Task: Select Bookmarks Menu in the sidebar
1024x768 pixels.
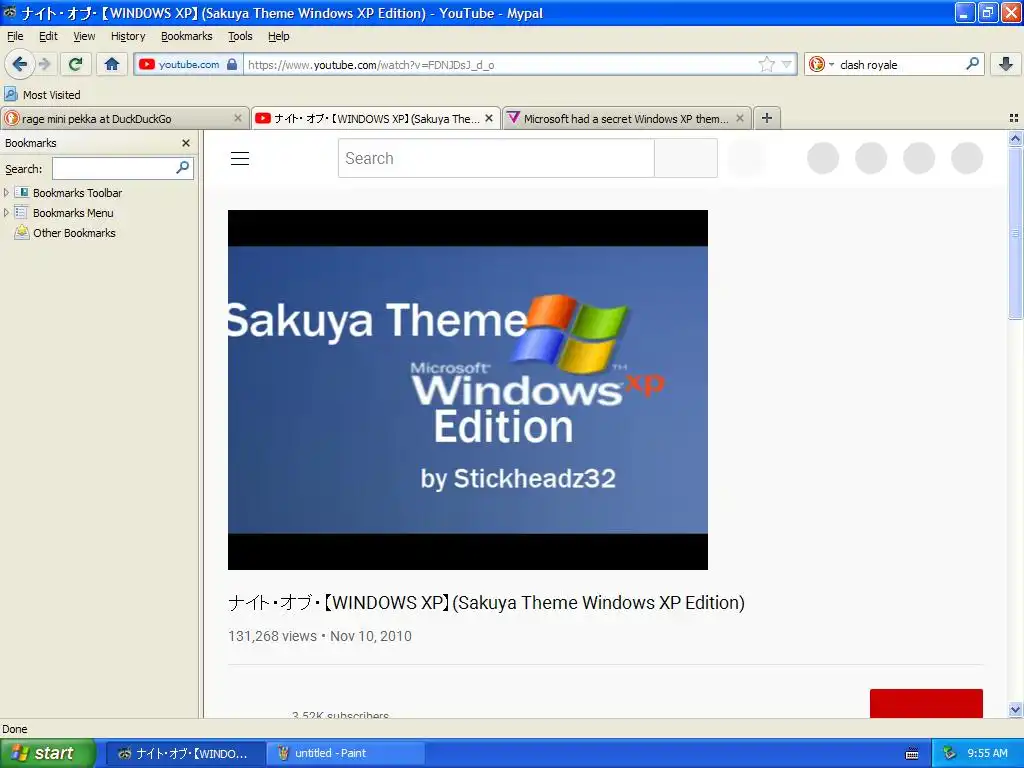Action: [x=73, y=213]
